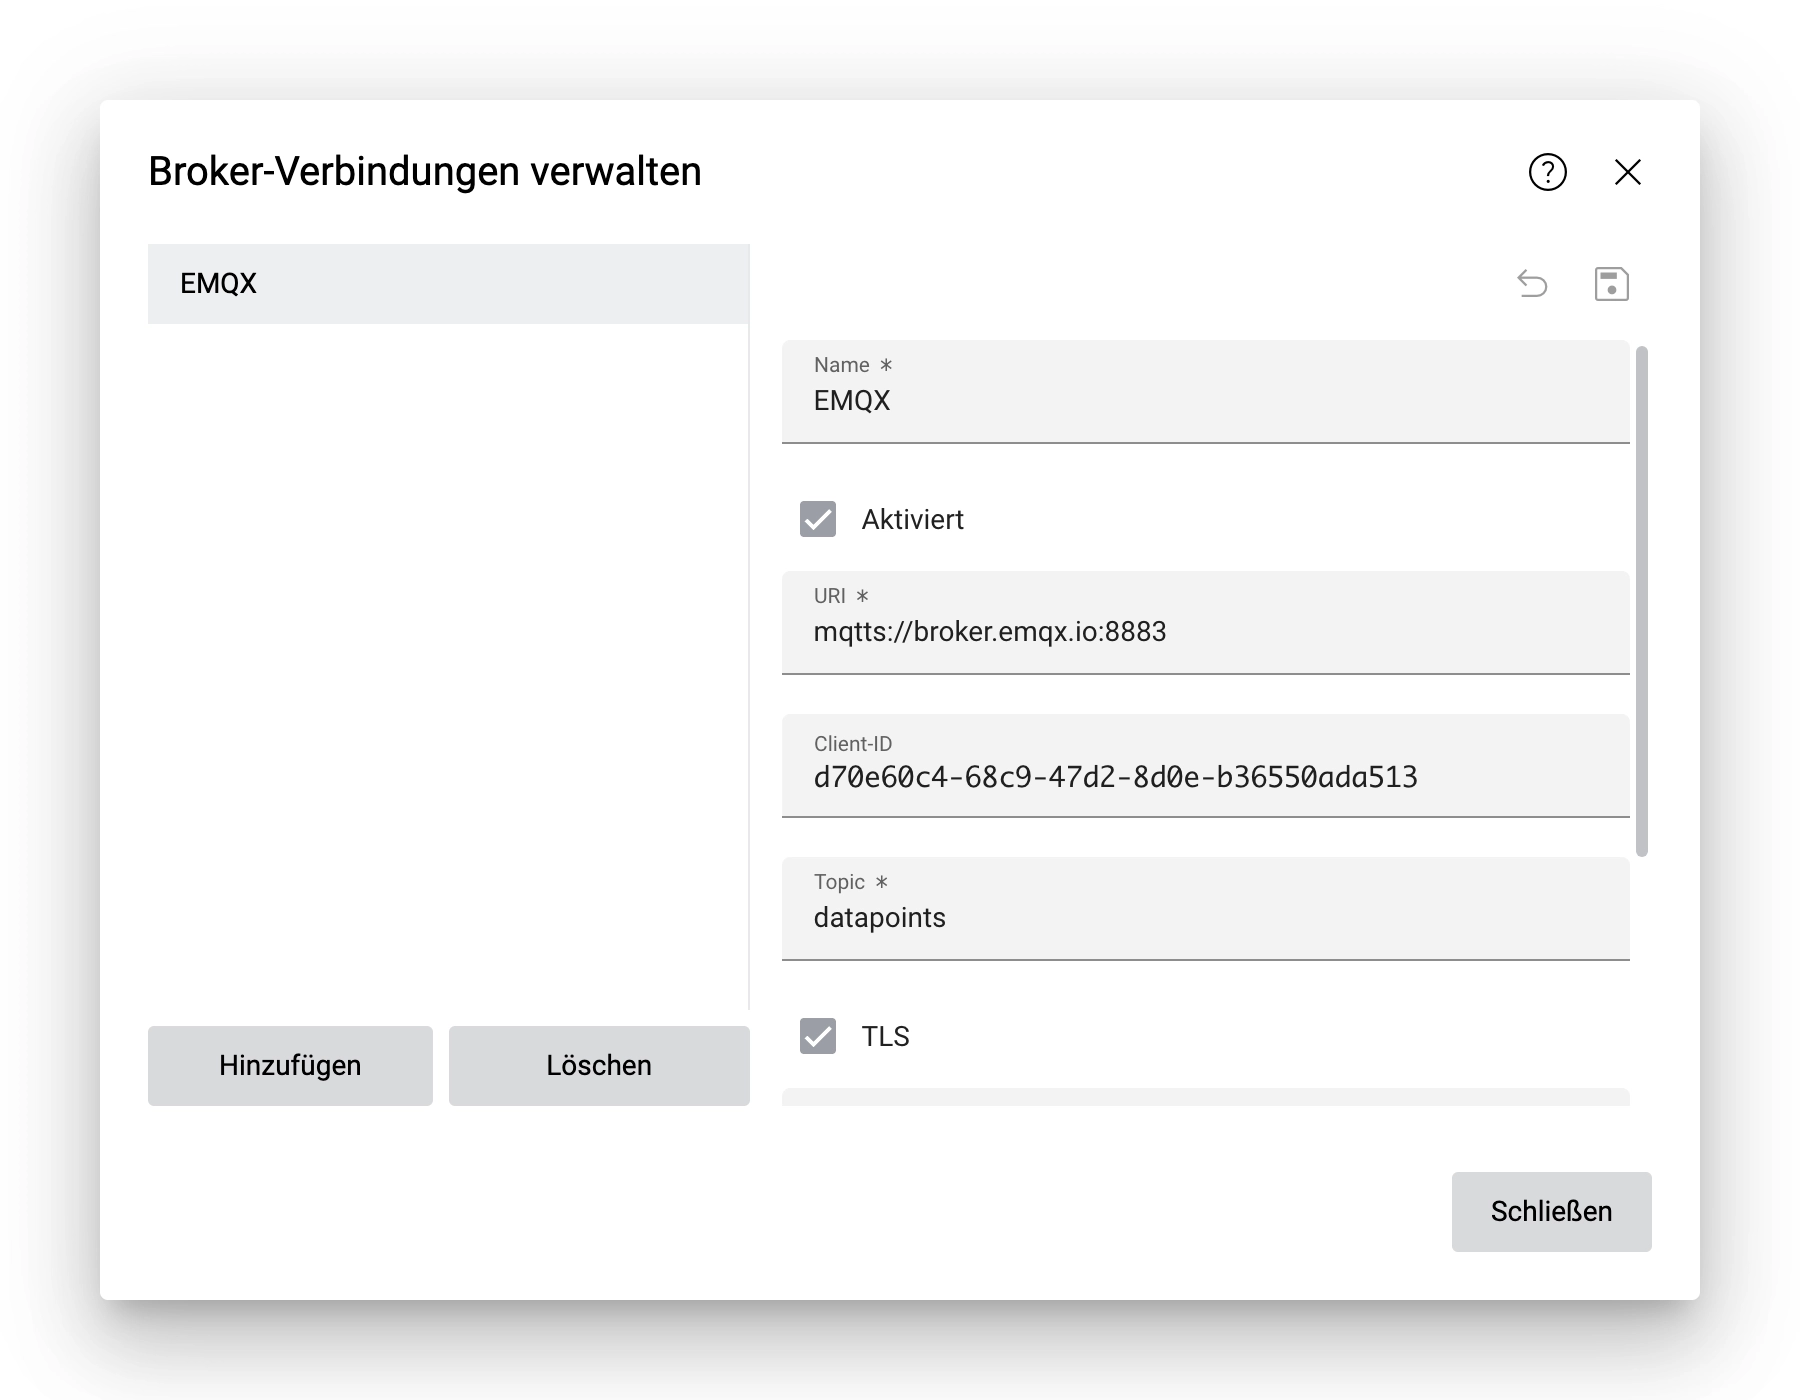Disable the TLS checkbox
The image size is (1800, 1400).
click(x=818, y=1037)
